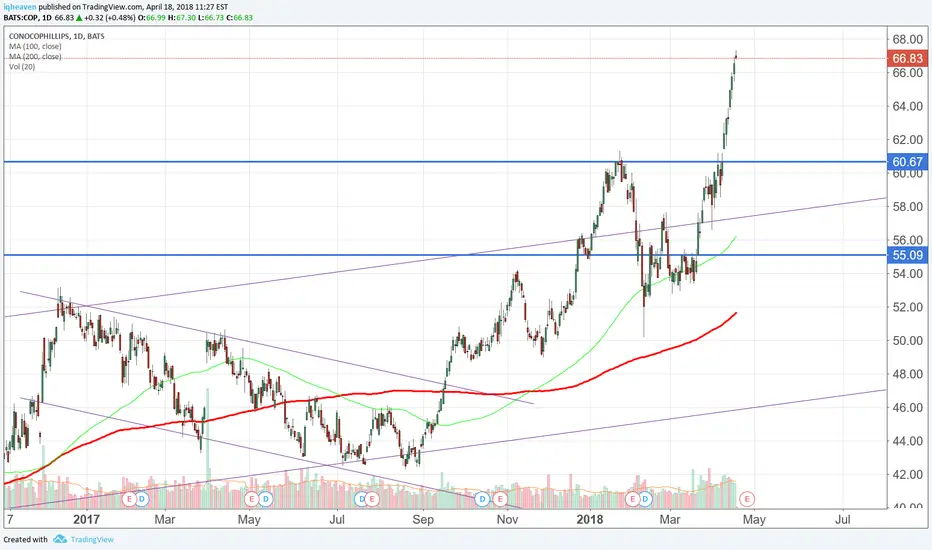Viewport: 932px width, 550px height.
Task: Click the 2018 label on time axis
Action: pyautogui.click(x=590, y=520)
